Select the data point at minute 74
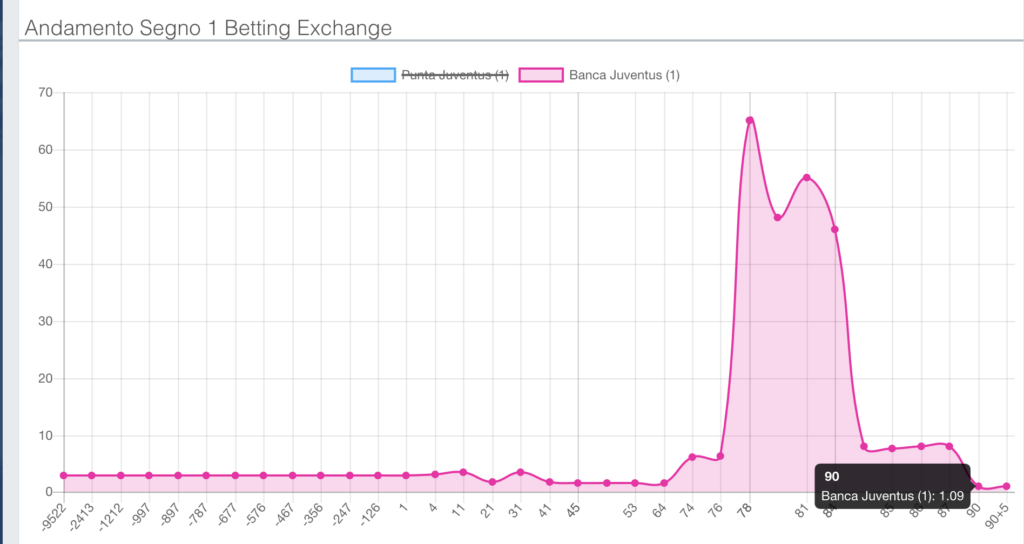 tap(692, 457)
